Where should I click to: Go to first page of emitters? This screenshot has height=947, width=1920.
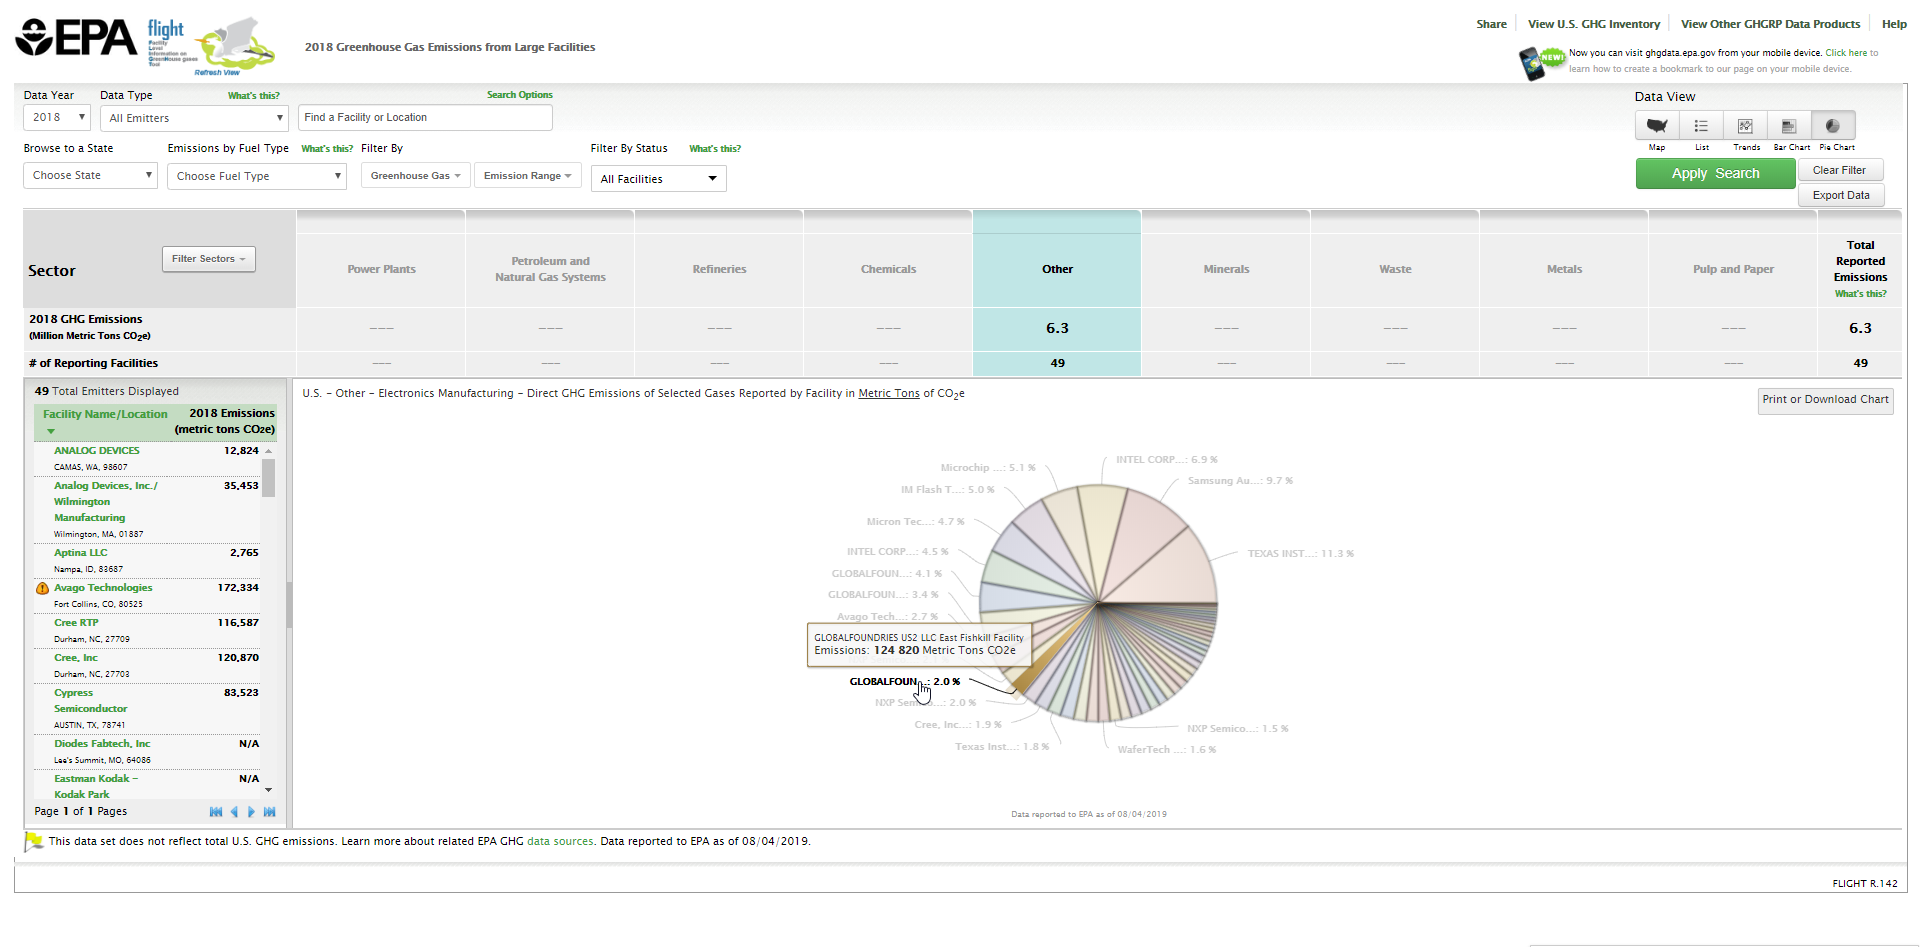point(216,812)
